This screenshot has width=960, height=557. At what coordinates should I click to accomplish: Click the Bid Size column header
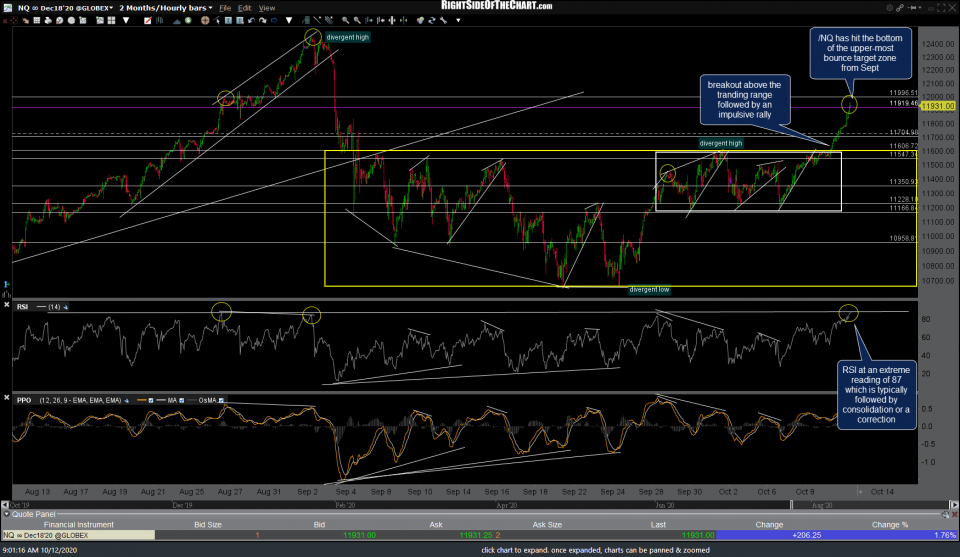coord(208,525)
